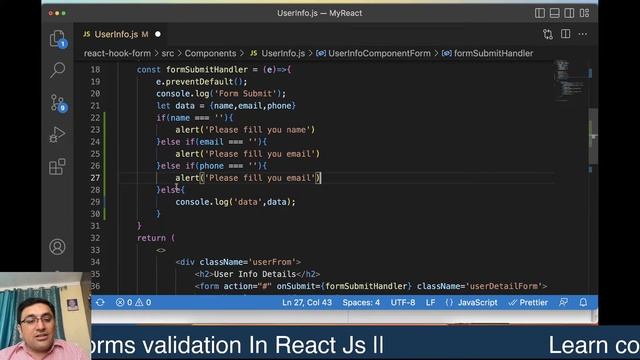
Task: Click the webcam presenter thumbnail
Action: click(45, 316)
